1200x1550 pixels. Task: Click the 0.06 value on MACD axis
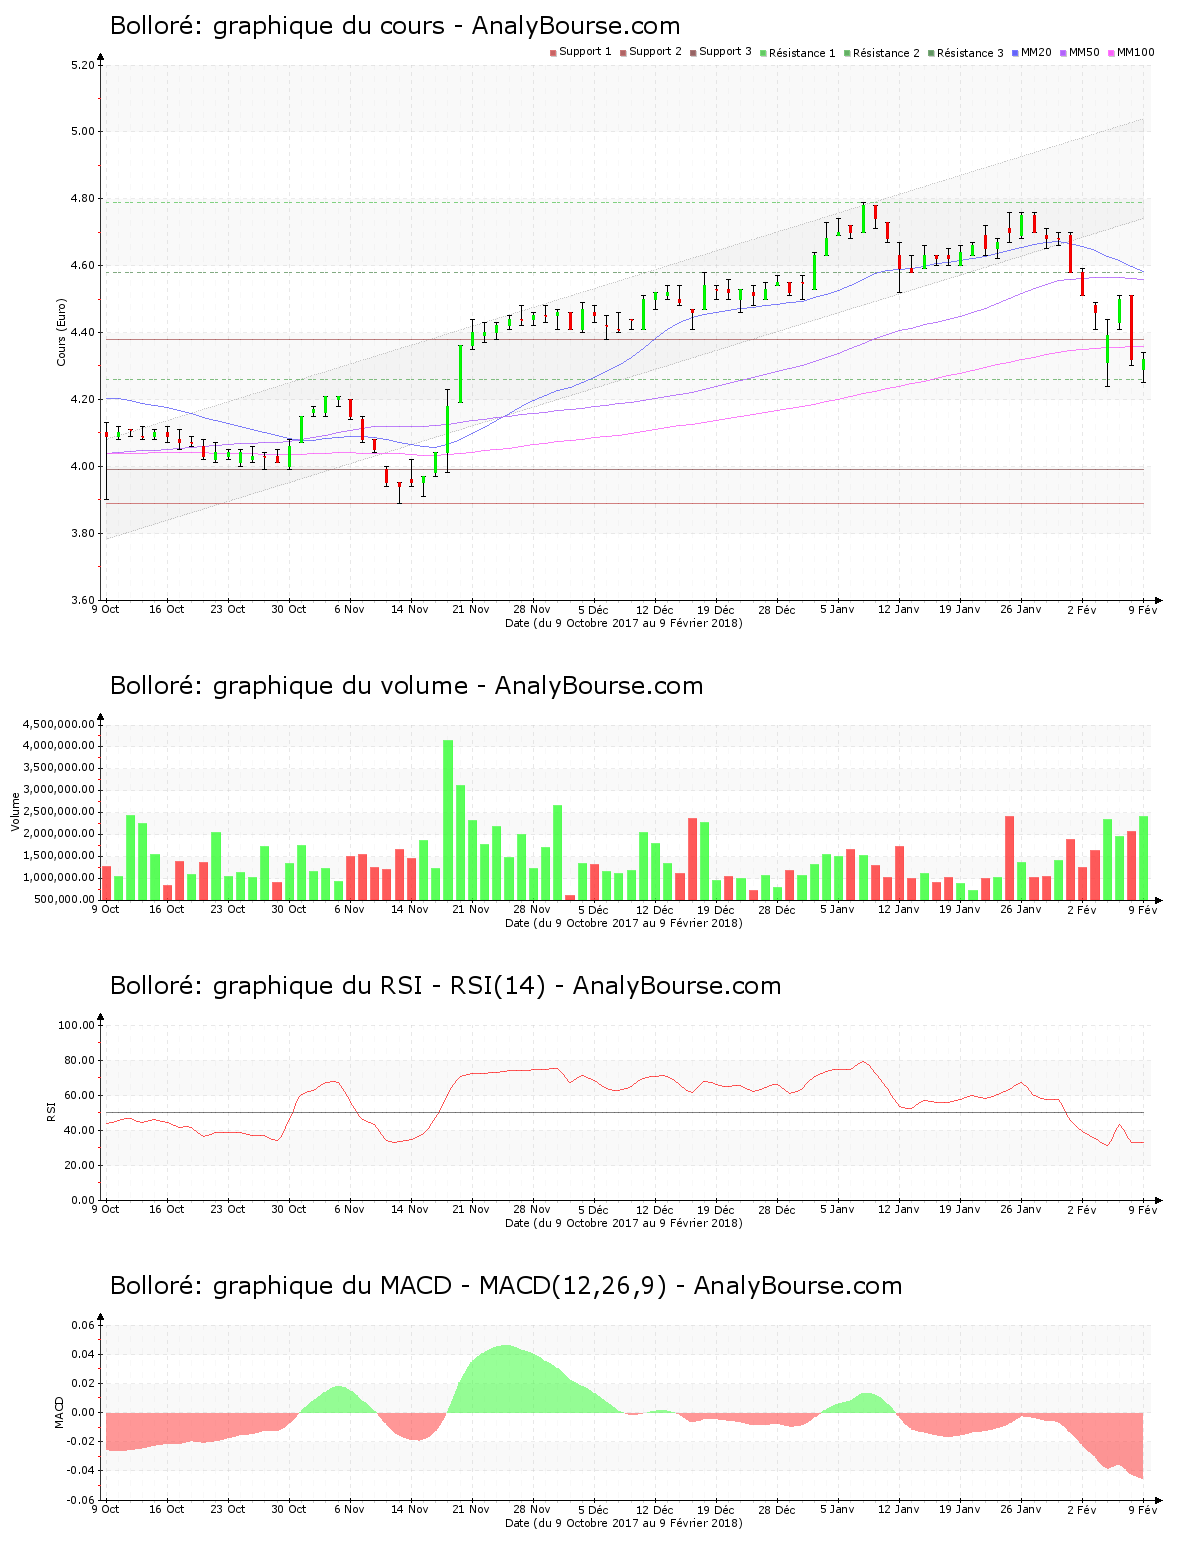tap(83, 1326)
